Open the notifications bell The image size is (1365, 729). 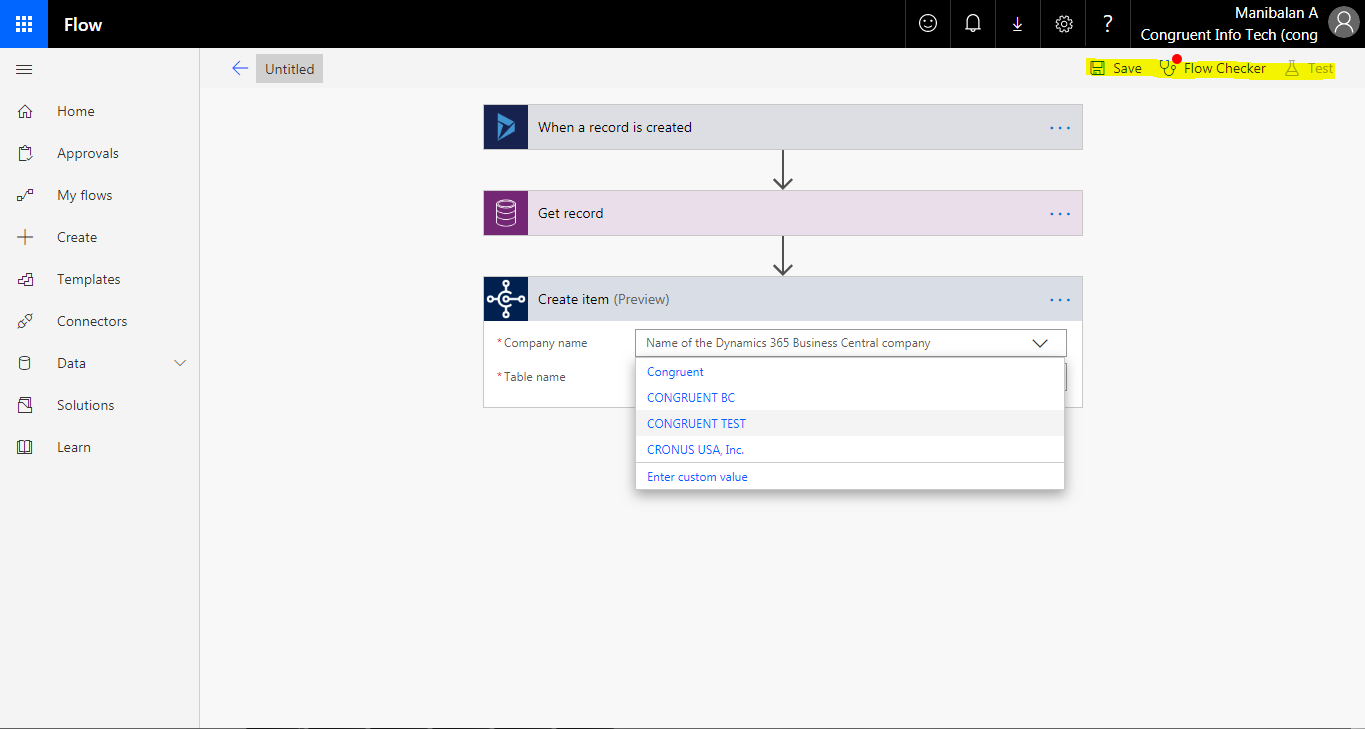[x=973, y=24]
